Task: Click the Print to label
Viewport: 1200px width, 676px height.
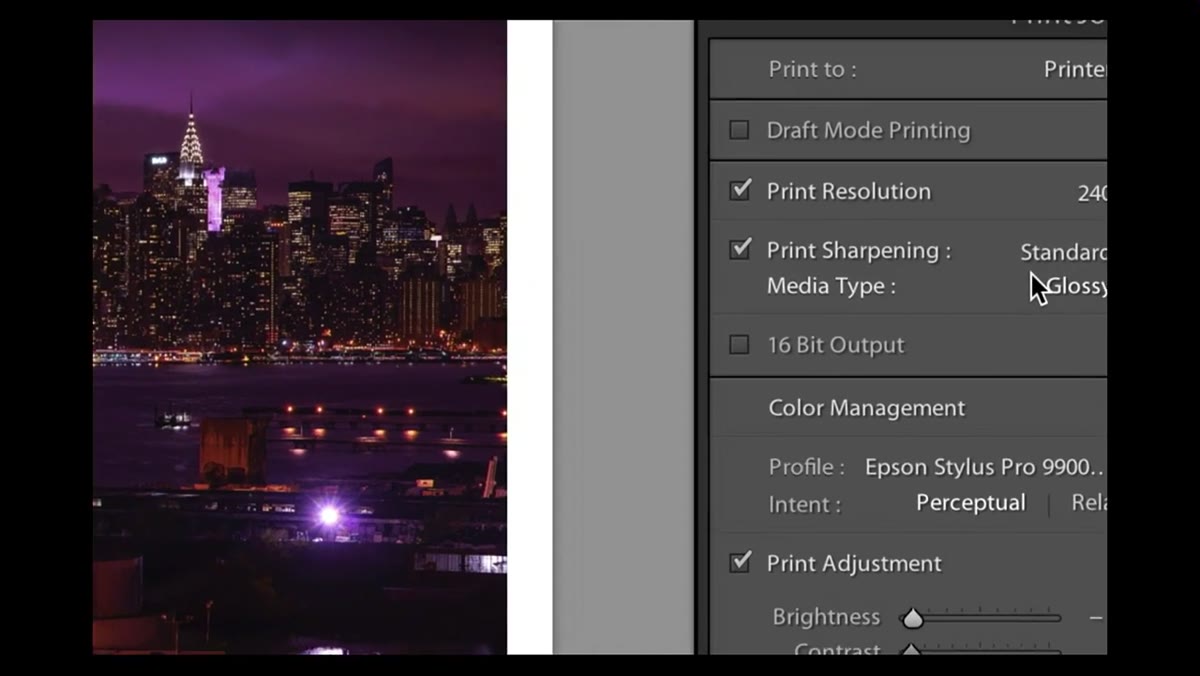Action: coord(812,69)
